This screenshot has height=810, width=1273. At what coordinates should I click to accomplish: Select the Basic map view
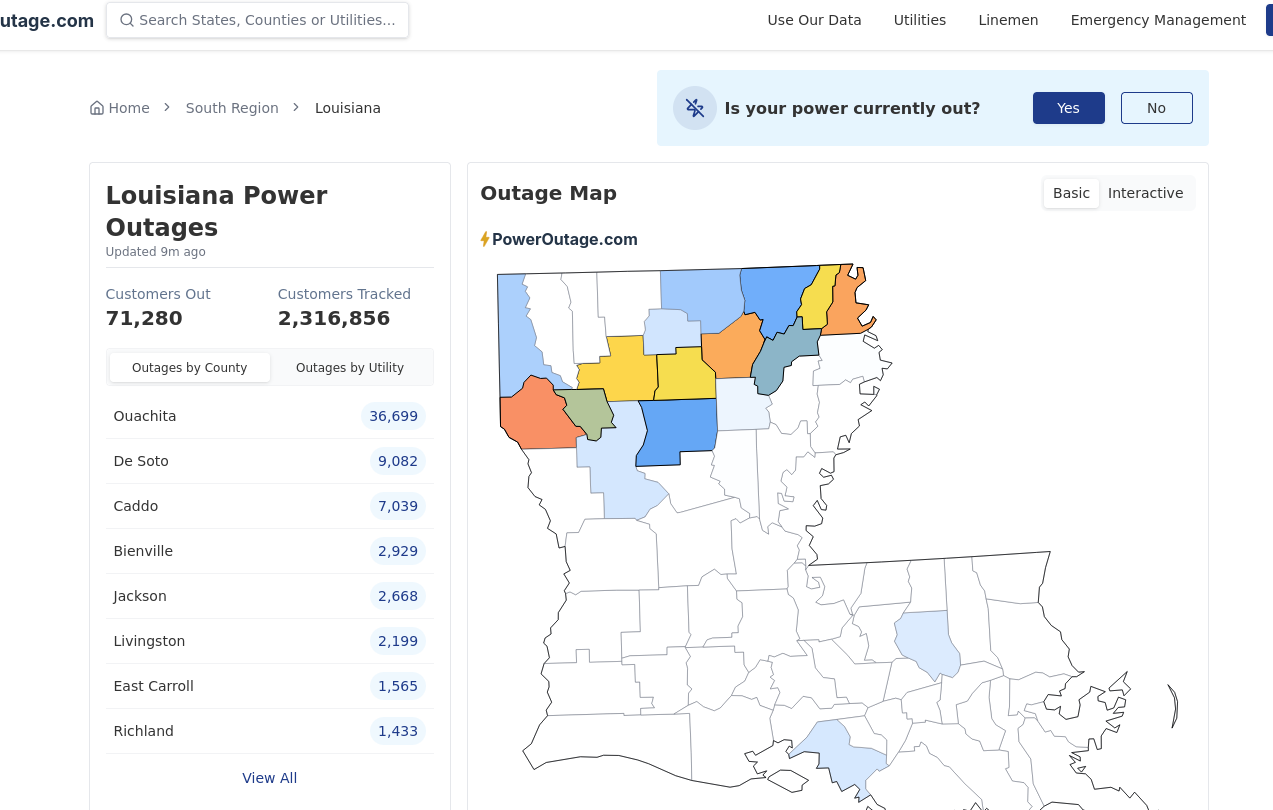tap(1071, 193)
